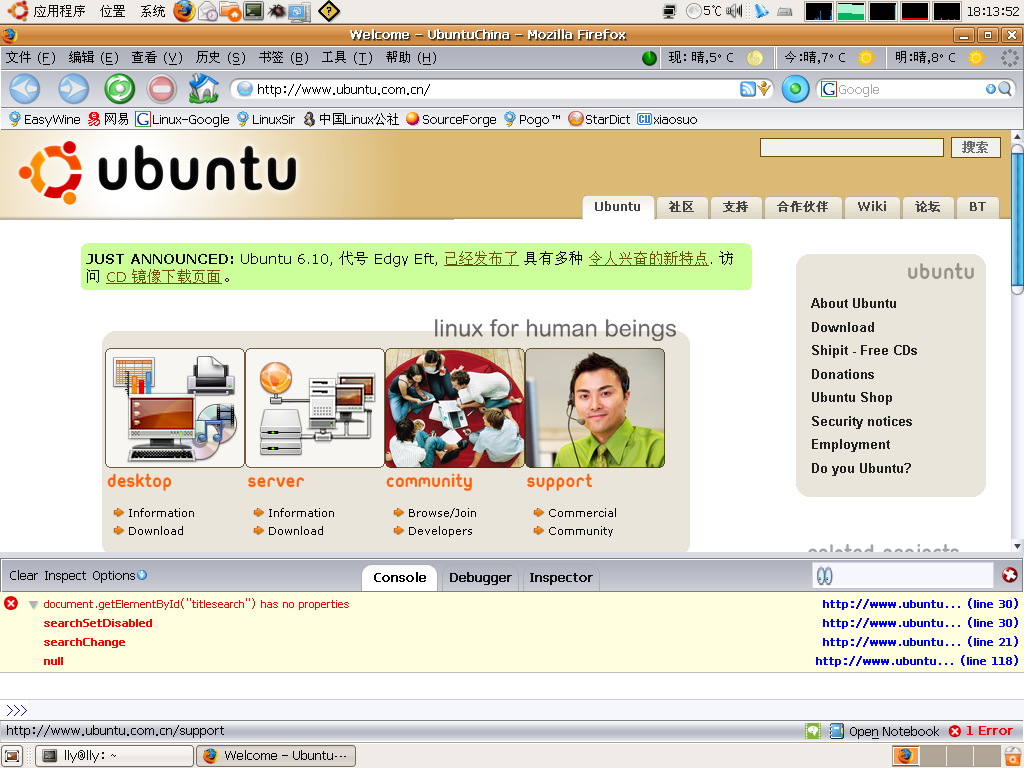The width and height of the screenshot is (1024, 768).
Task: Open the Firebug Options dropdown
Action: click(x=119, y=575)
